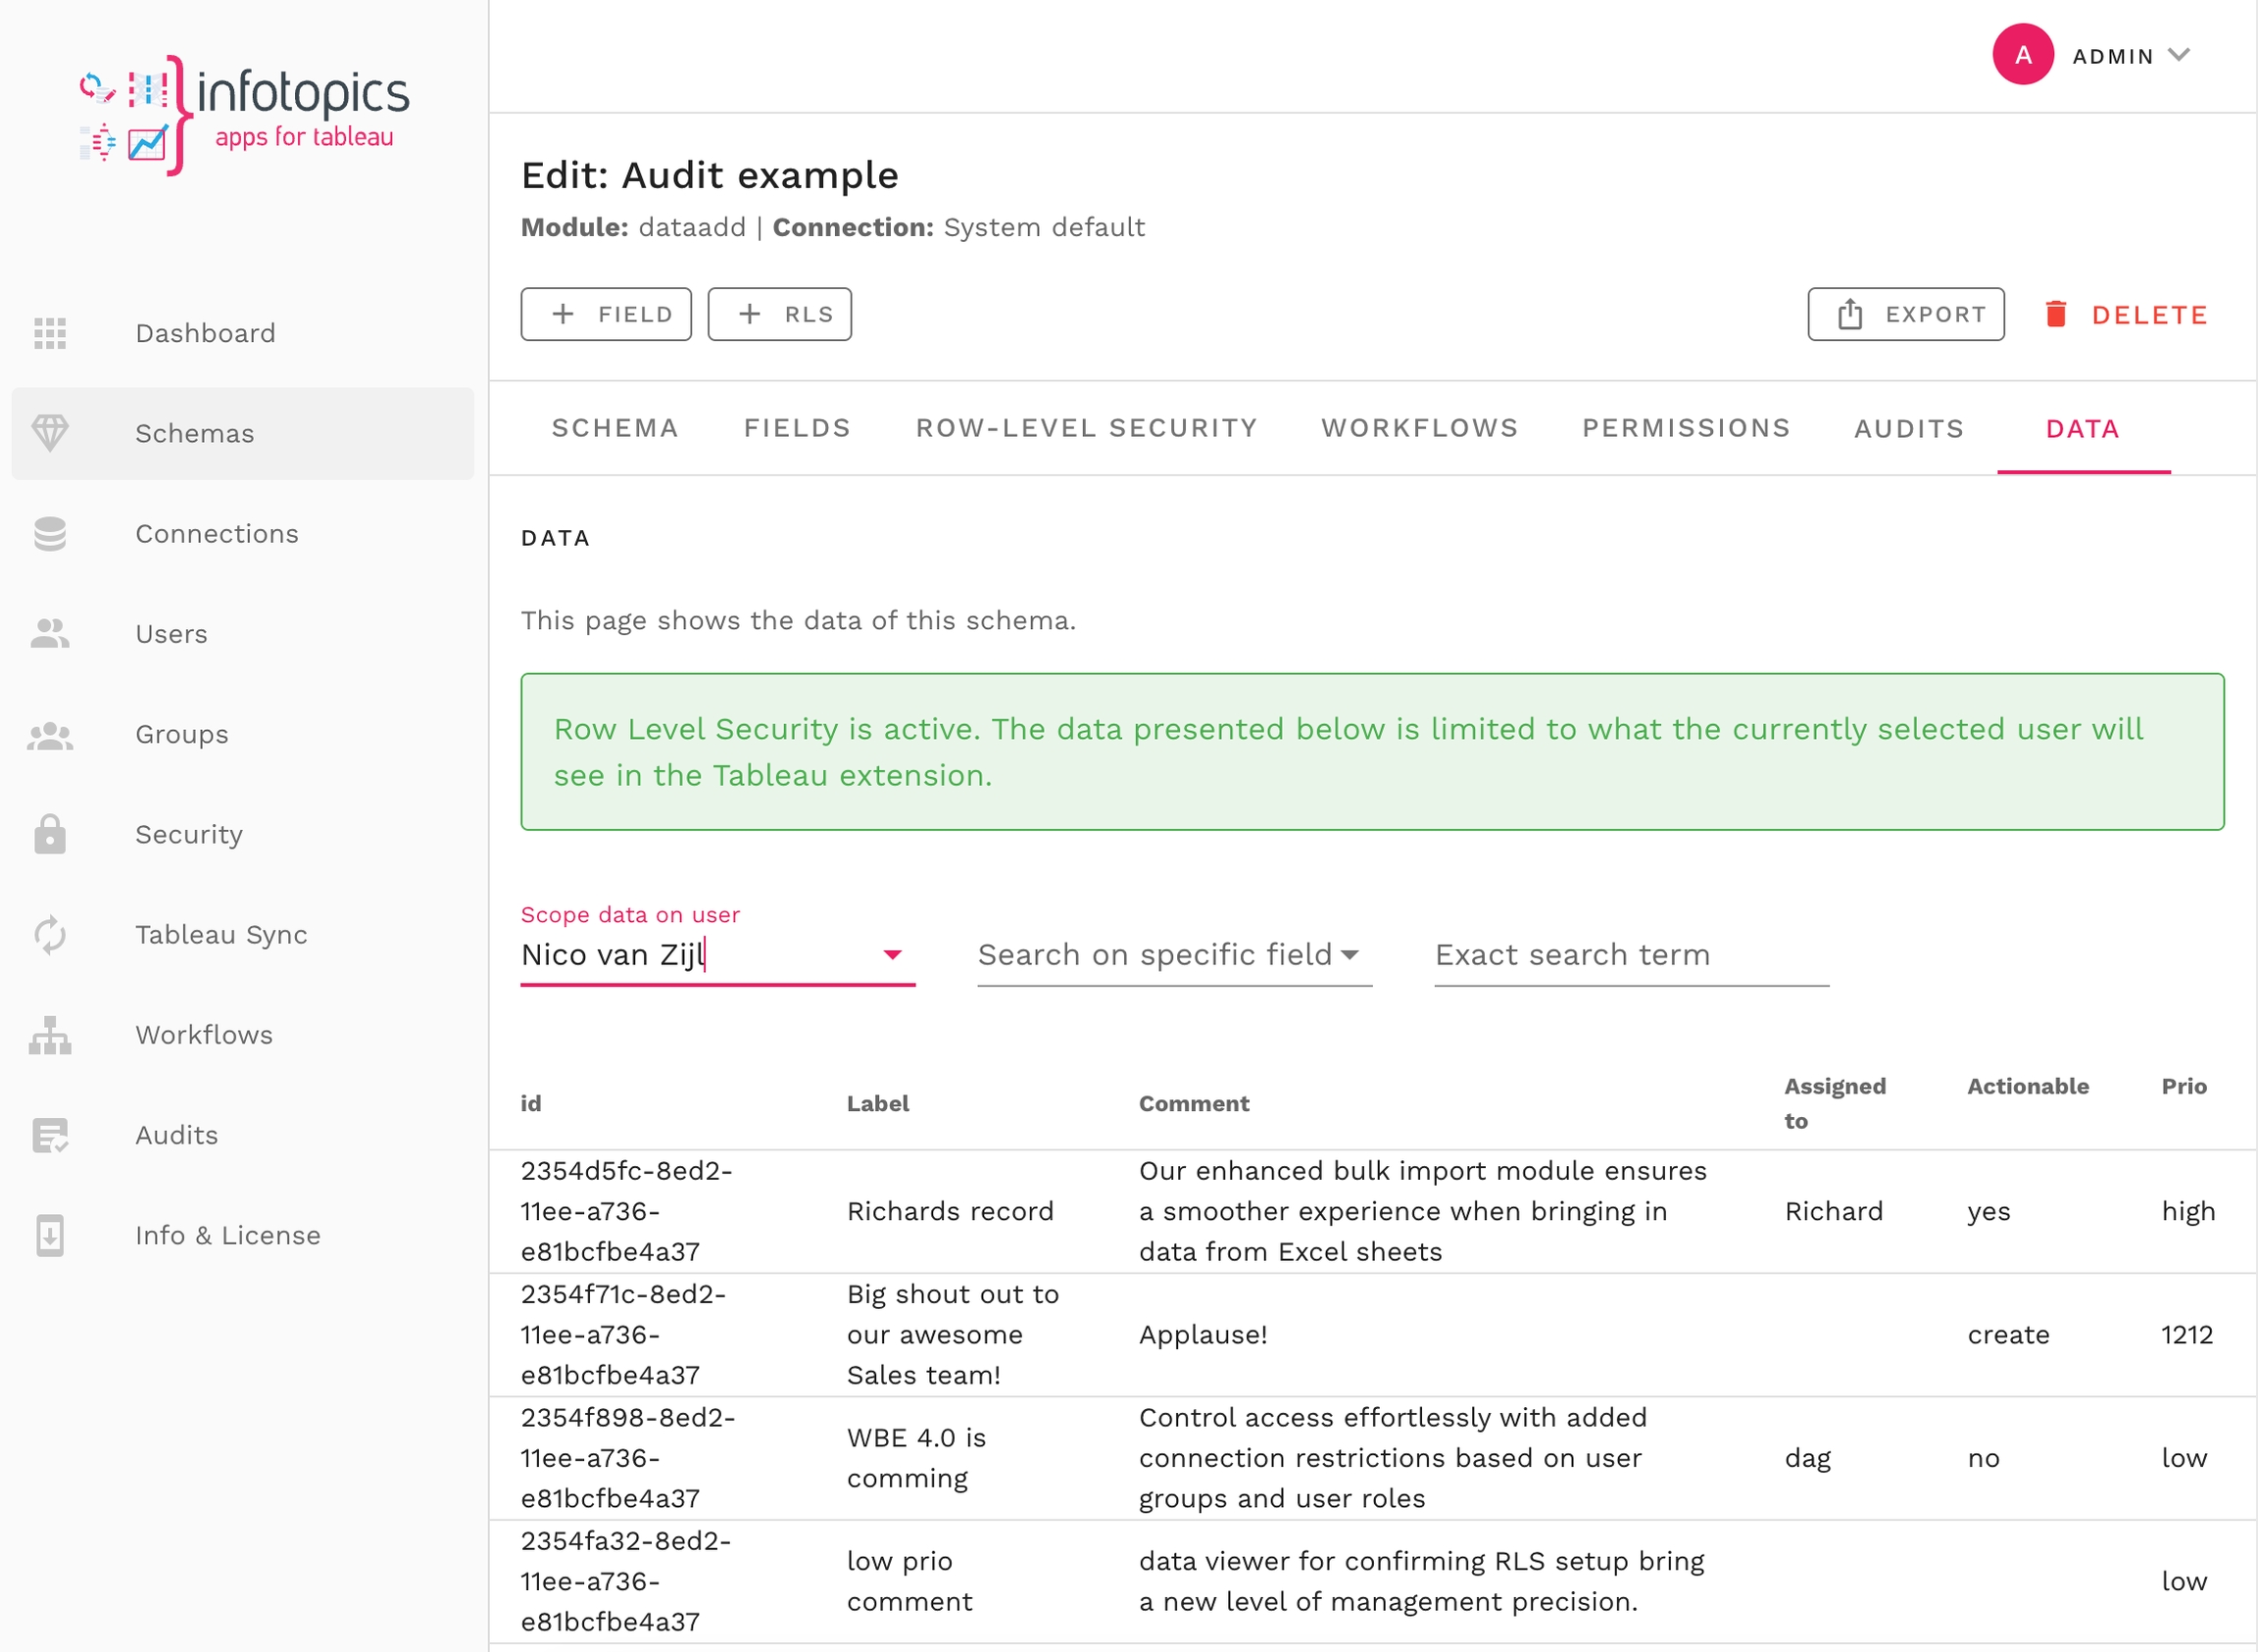Click the Workflows hierarchy icon
2258x1652 pixels.
tap(50, 1035)
